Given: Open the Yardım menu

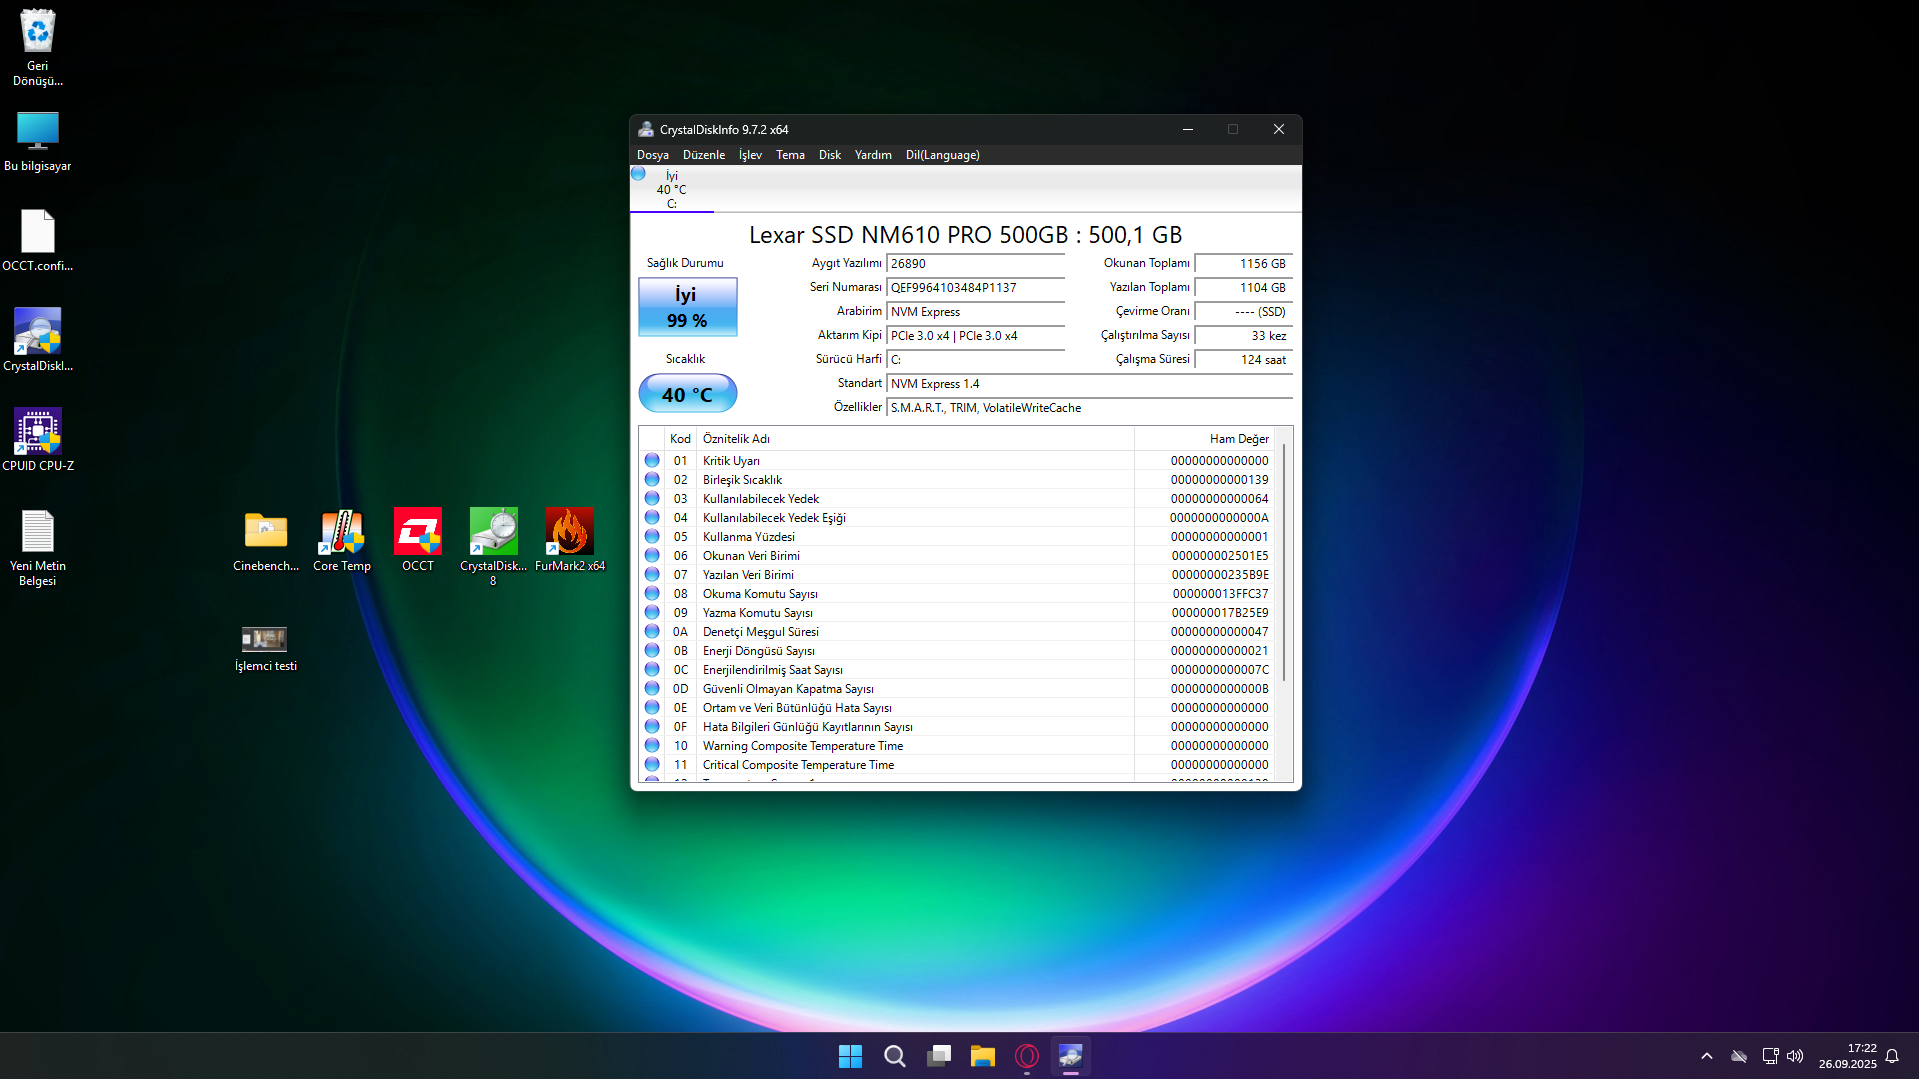Looking at the screenshot, I should coord(873,155).
